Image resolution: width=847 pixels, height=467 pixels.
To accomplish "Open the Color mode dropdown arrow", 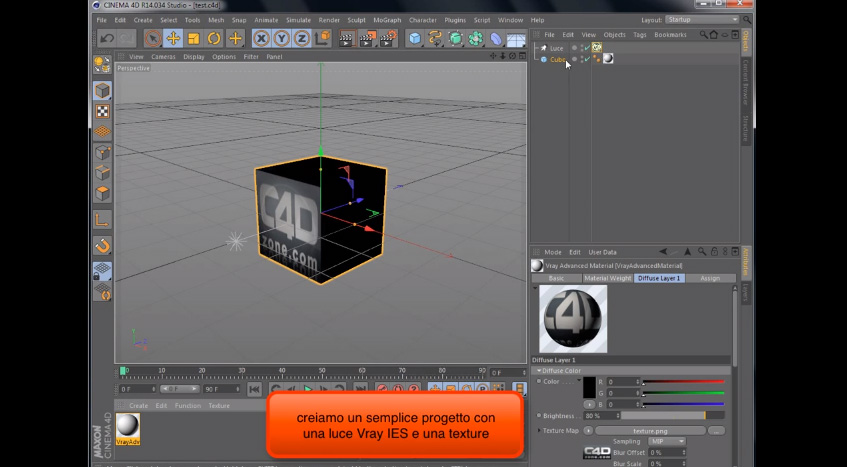I will coord(579,381).
